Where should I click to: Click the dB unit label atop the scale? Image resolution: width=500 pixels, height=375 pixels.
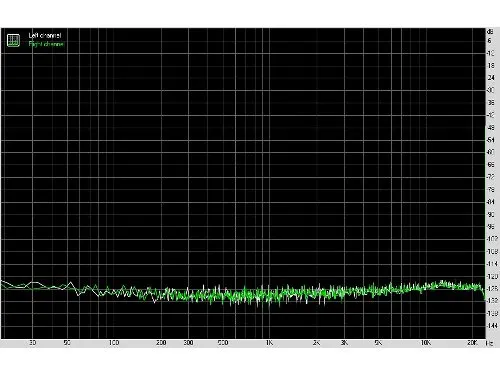pos(490,32)
